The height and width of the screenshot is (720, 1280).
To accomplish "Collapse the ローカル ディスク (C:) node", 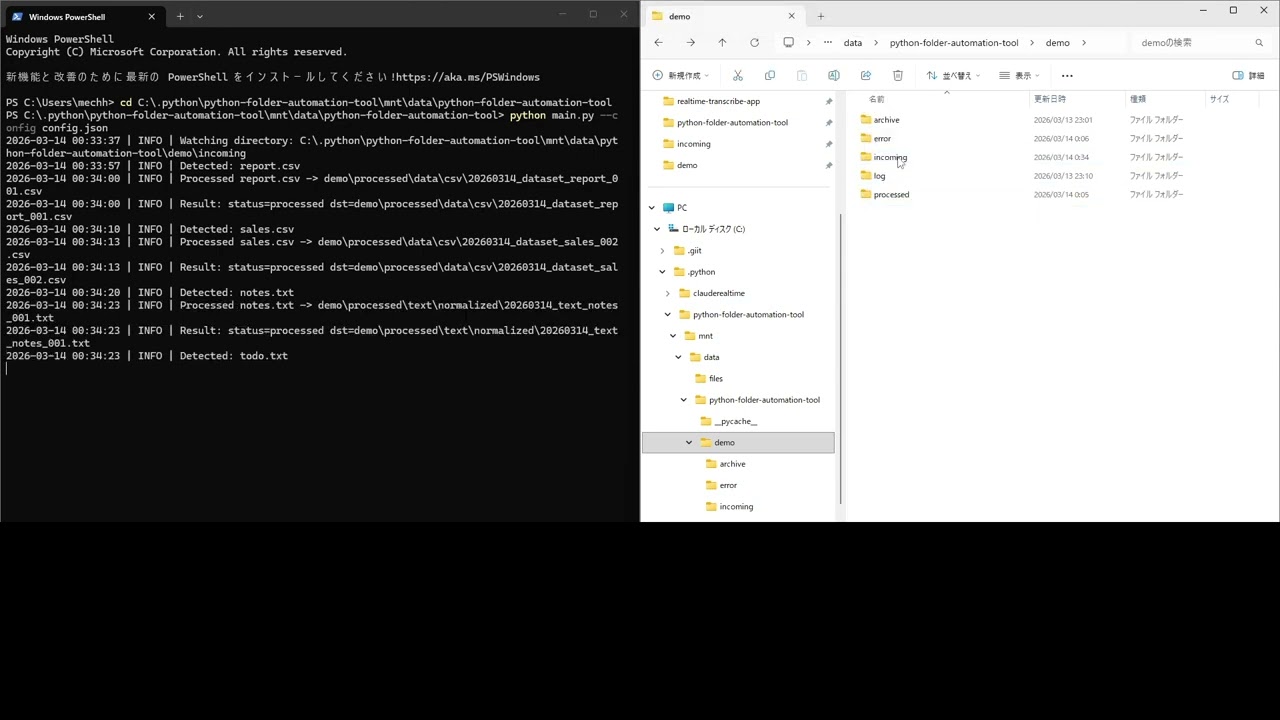I will point(657,229).
